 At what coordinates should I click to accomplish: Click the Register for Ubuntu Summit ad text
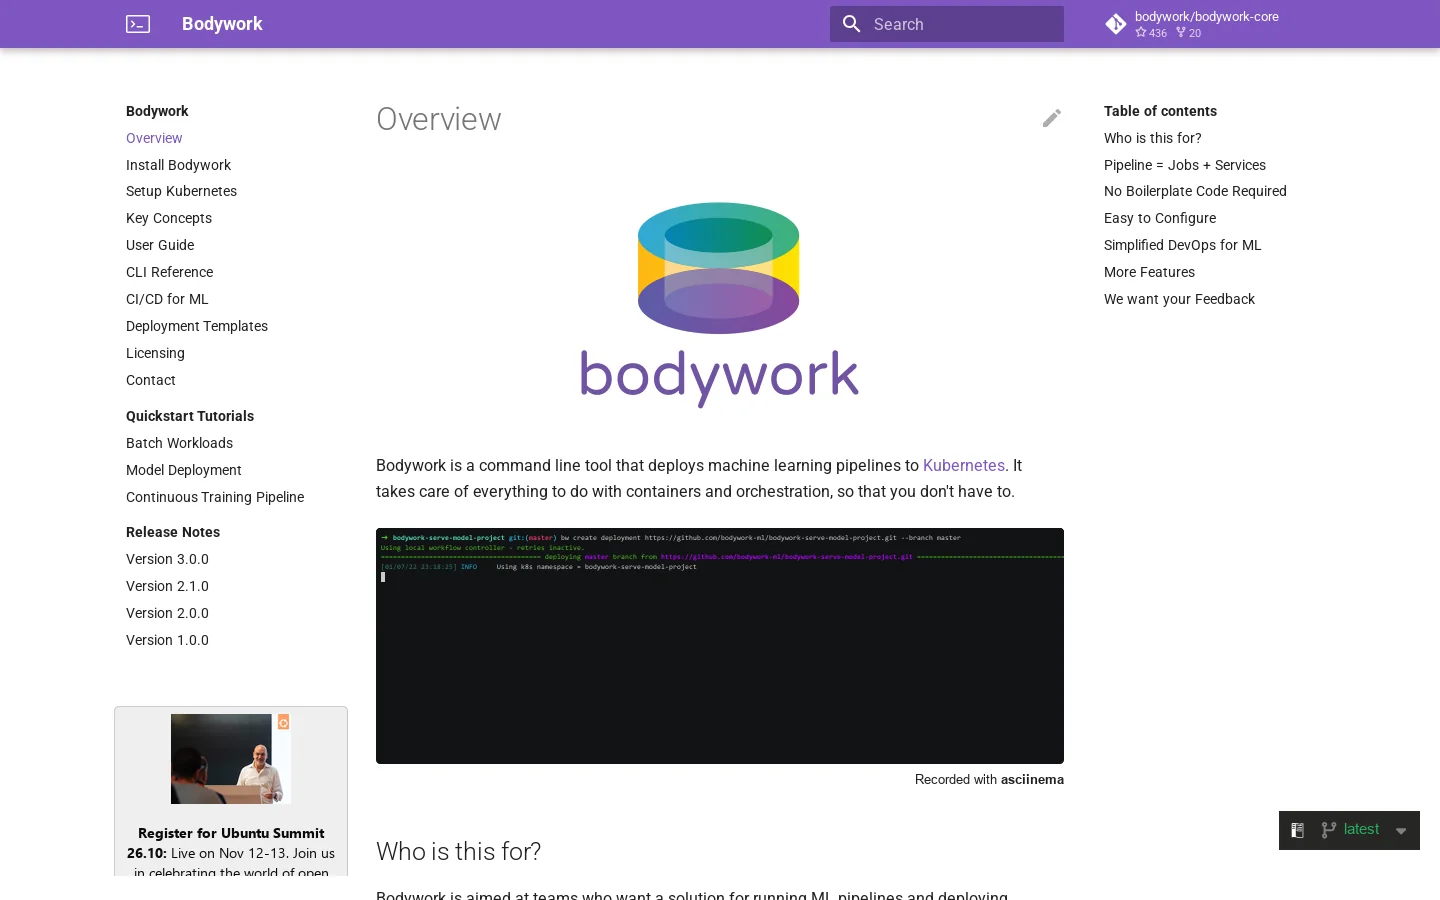click(231, 852)
